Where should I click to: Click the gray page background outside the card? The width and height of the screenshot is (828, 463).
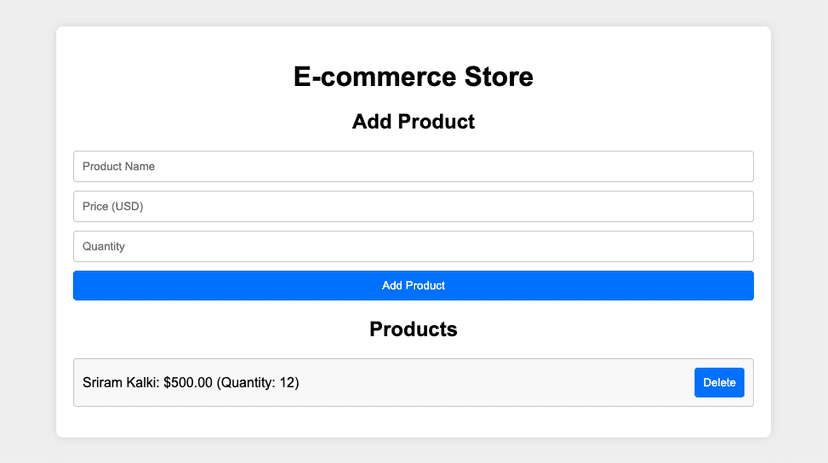click(x=27, y=230)
